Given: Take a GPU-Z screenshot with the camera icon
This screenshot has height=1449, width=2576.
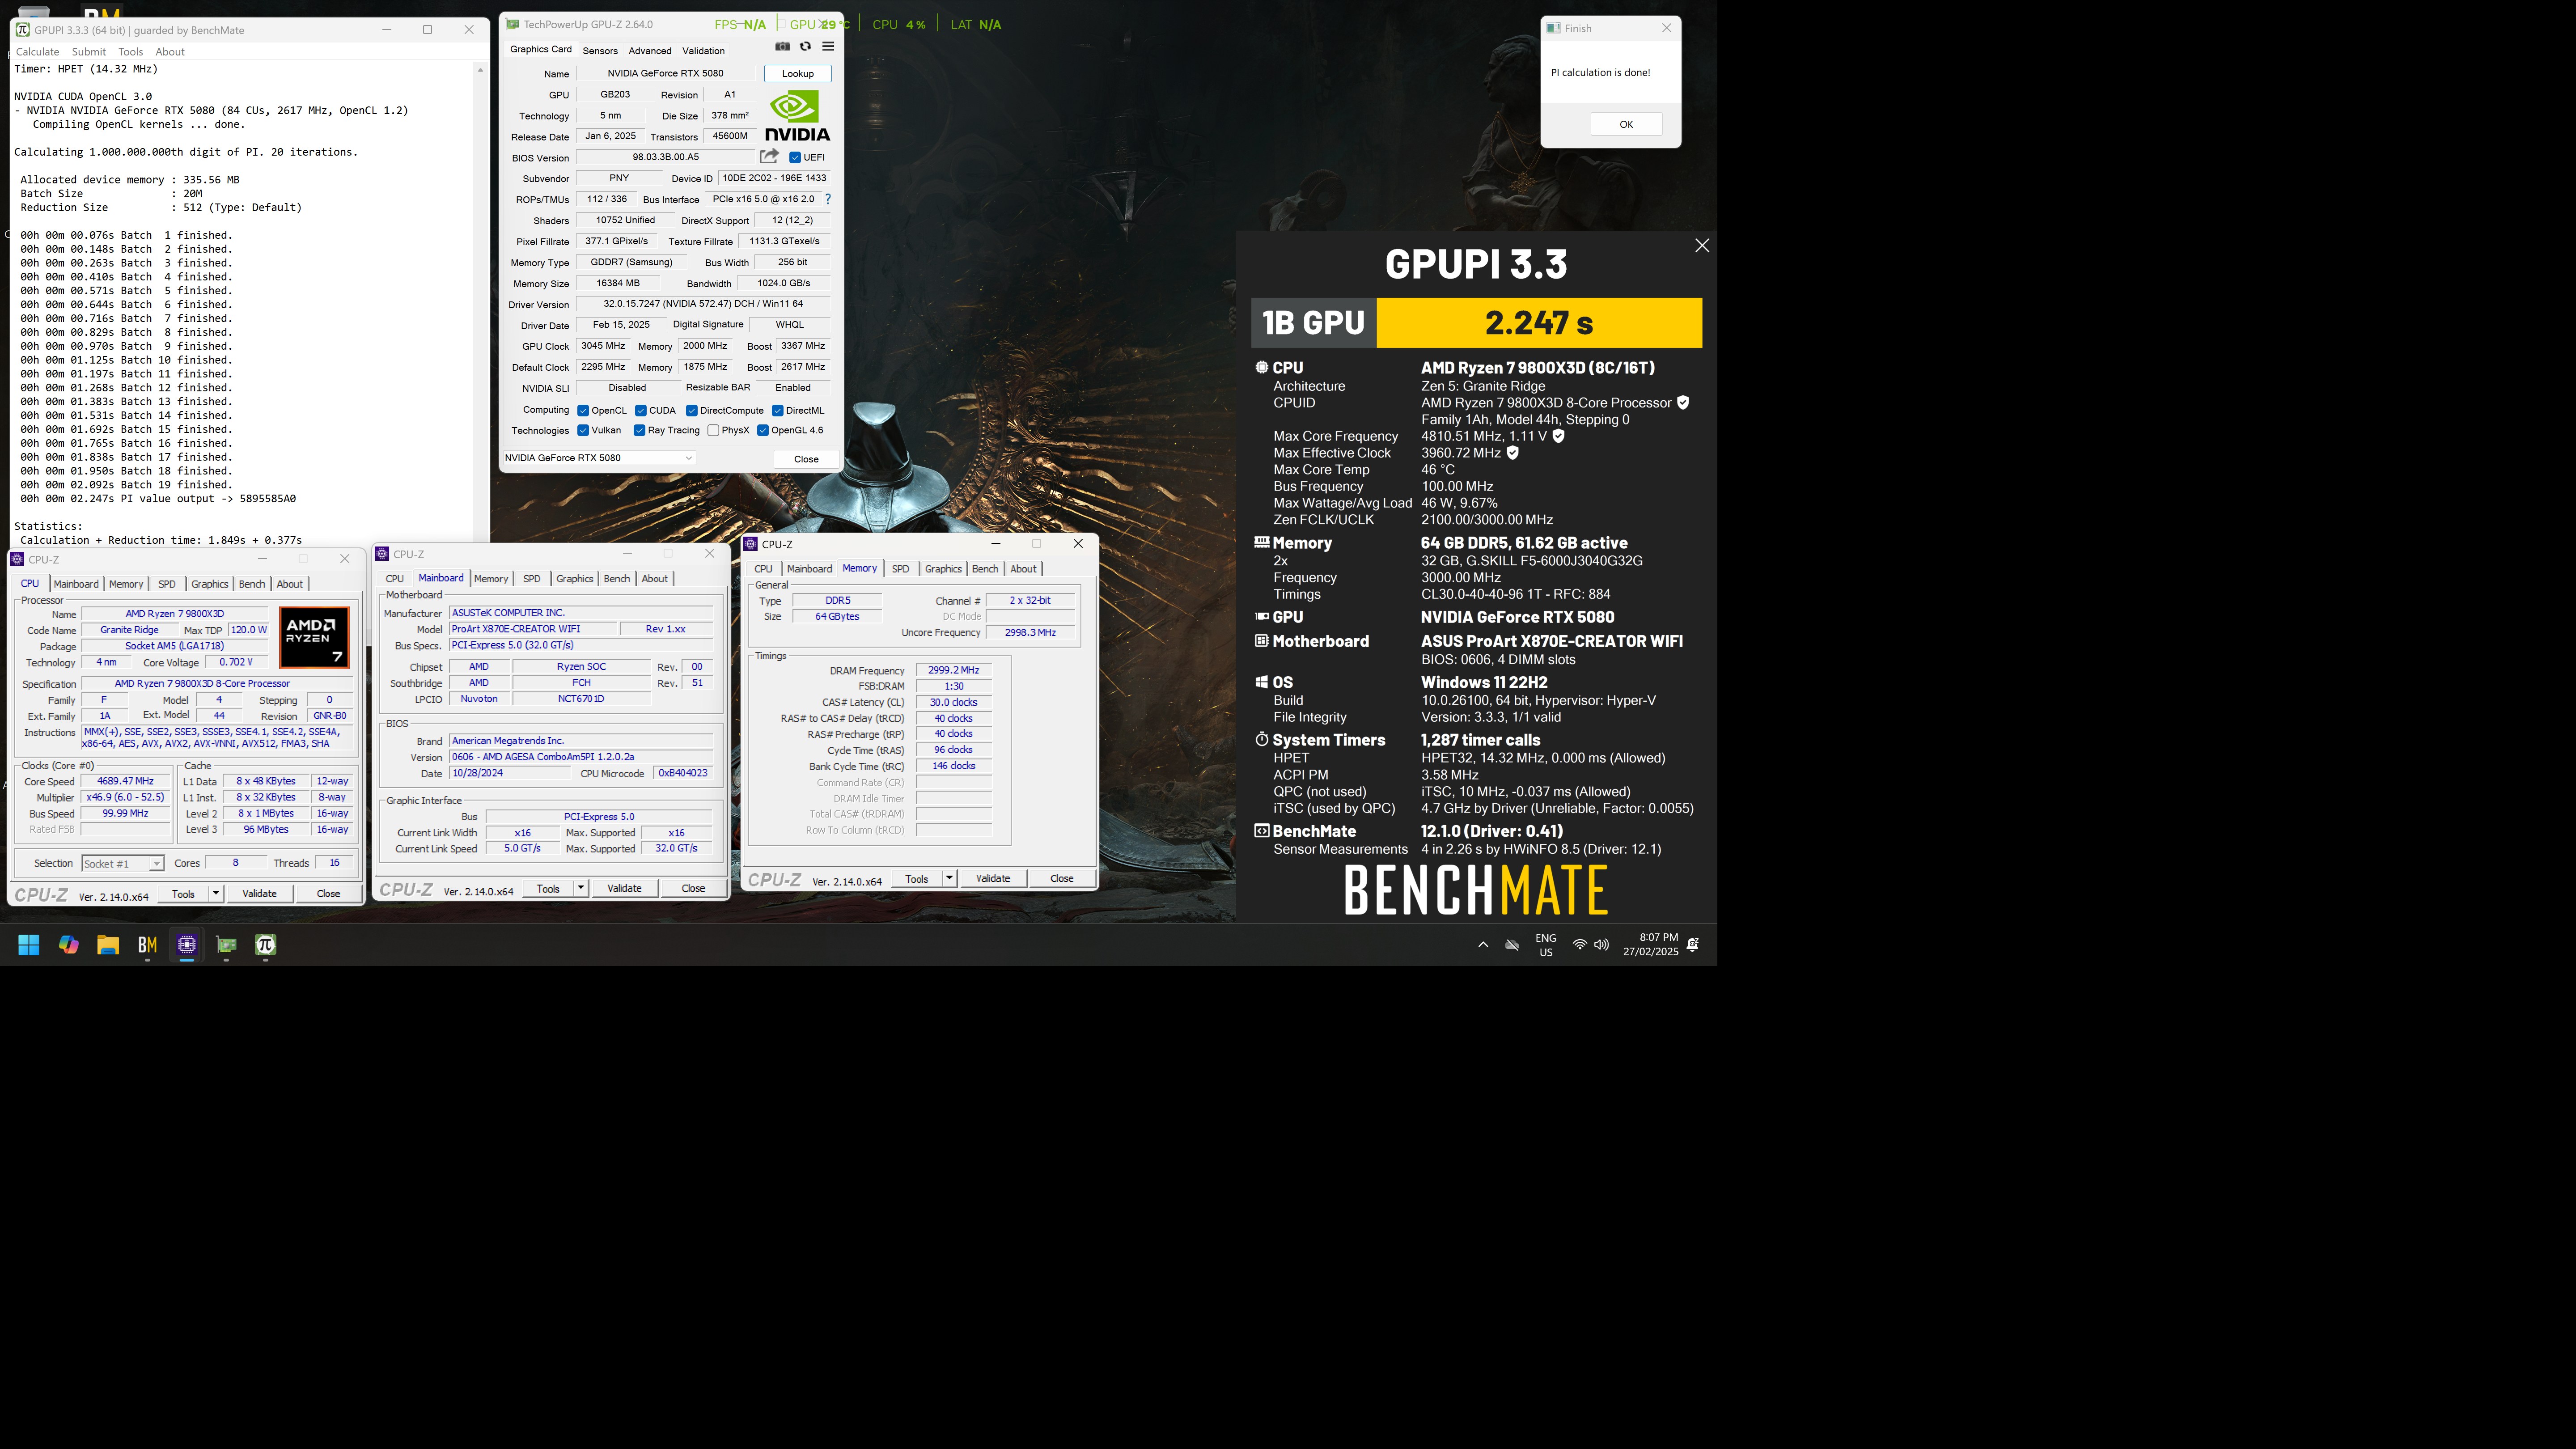Looking at the screenshot, I should (x=782, y=46).
